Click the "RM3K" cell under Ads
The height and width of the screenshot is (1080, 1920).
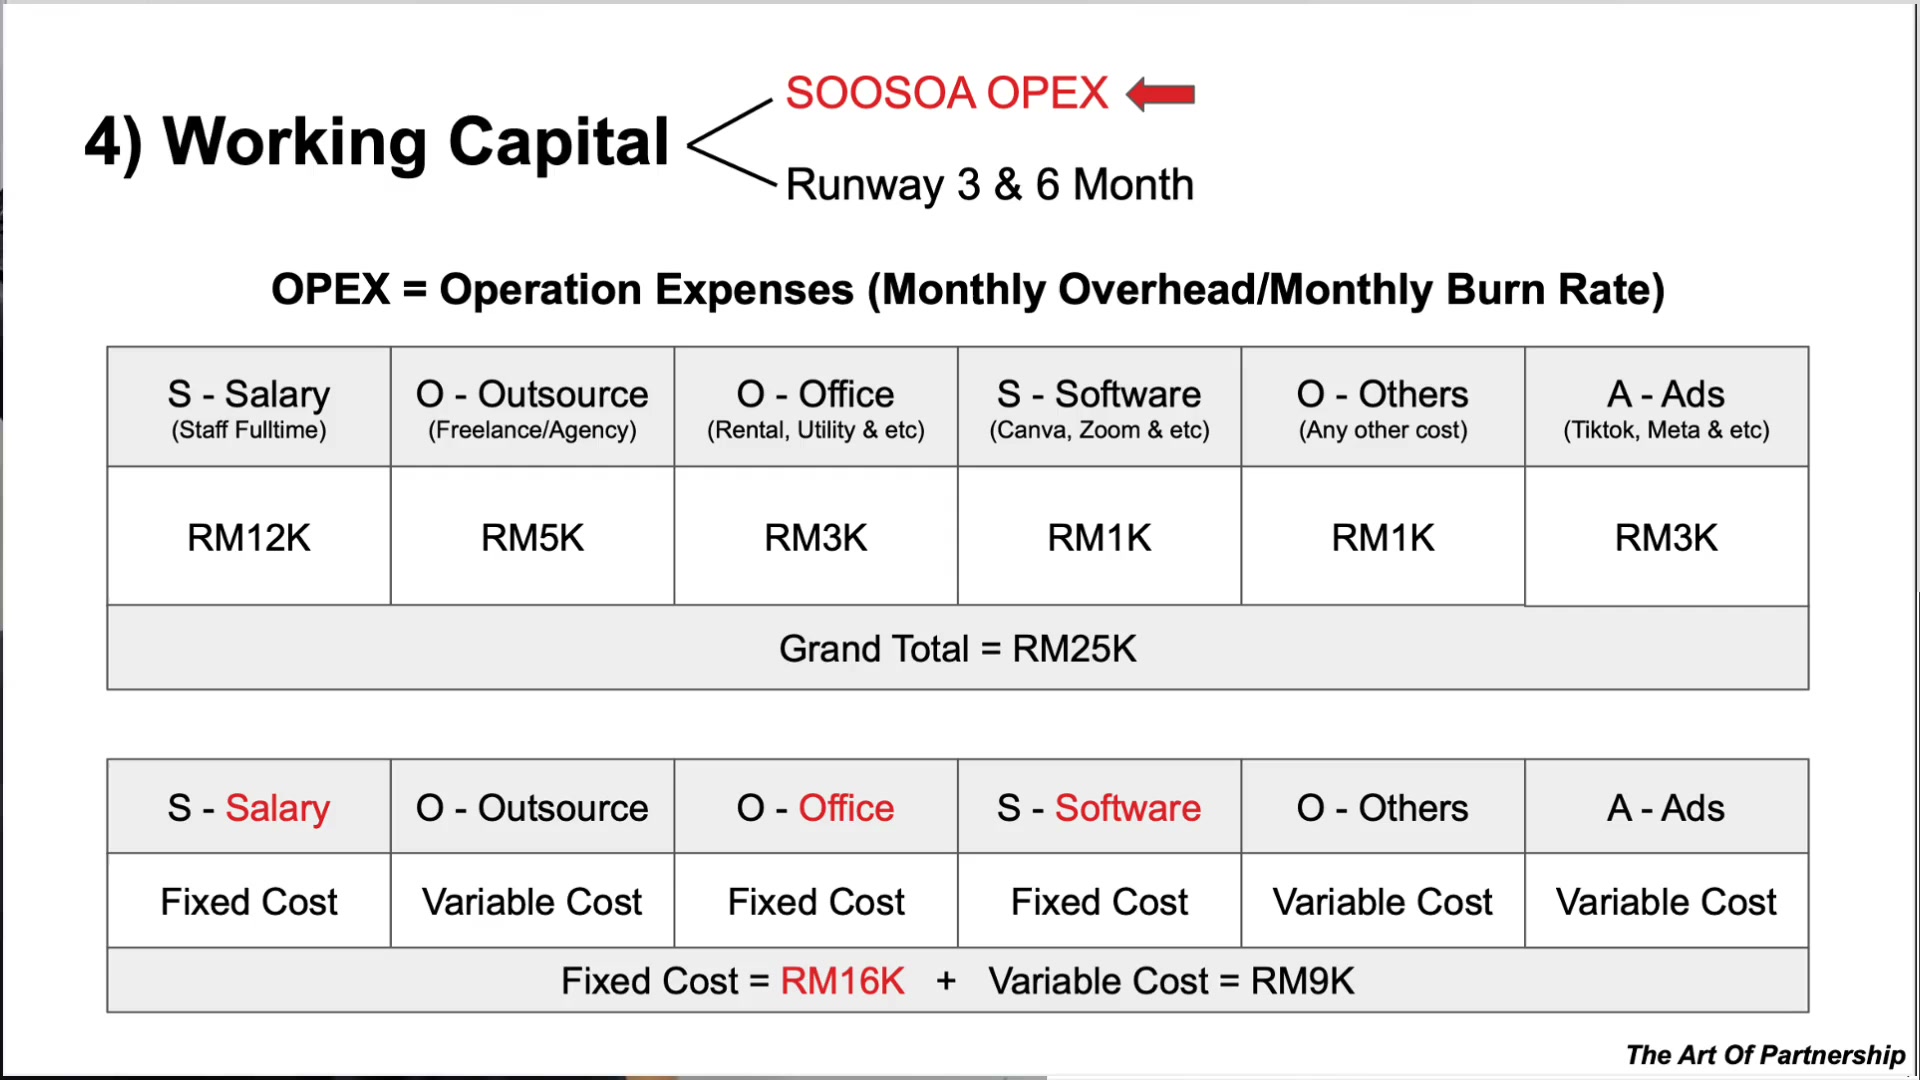coord(1666,537)
